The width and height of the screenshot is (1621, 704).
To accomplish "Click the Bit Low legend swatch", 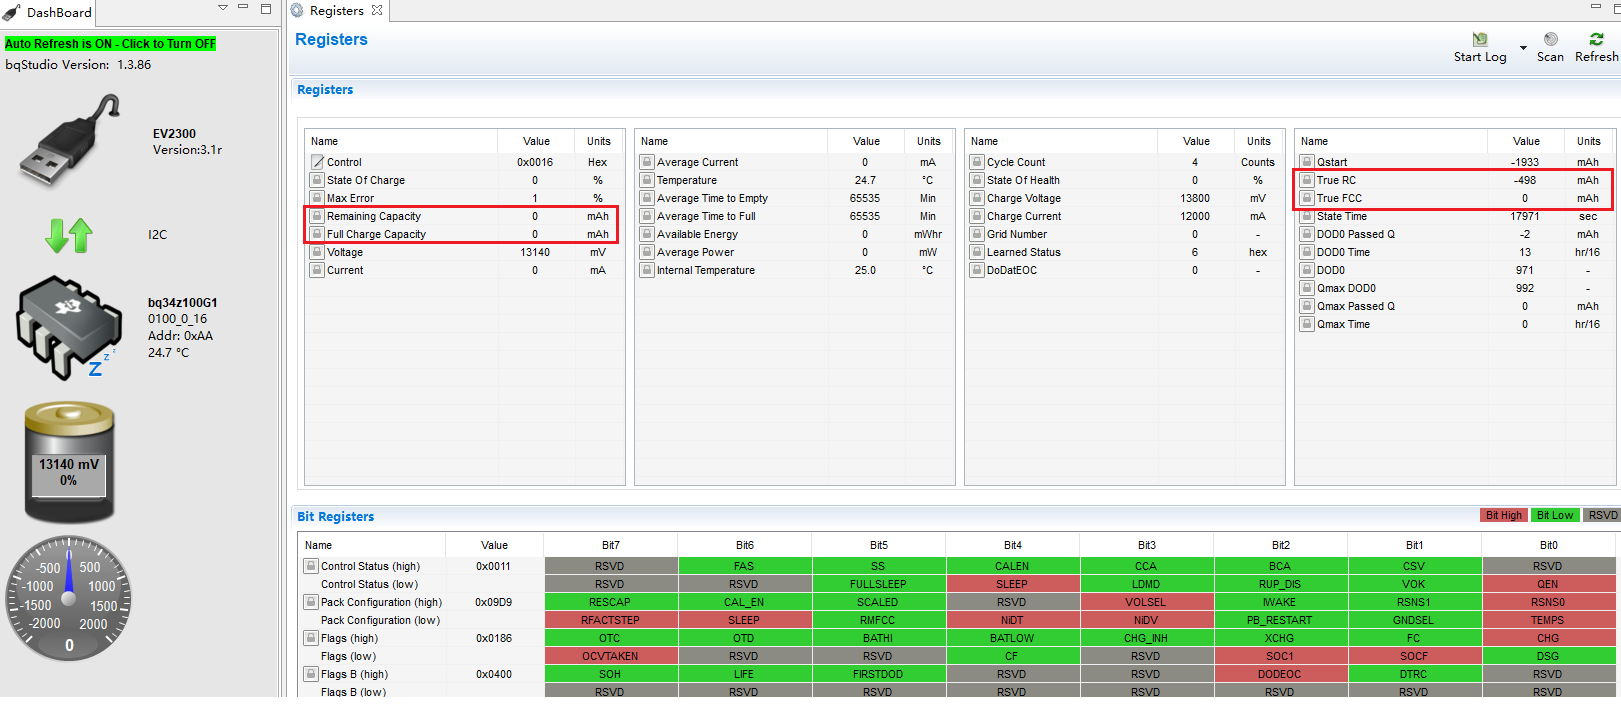I will tap(1555, 516).
